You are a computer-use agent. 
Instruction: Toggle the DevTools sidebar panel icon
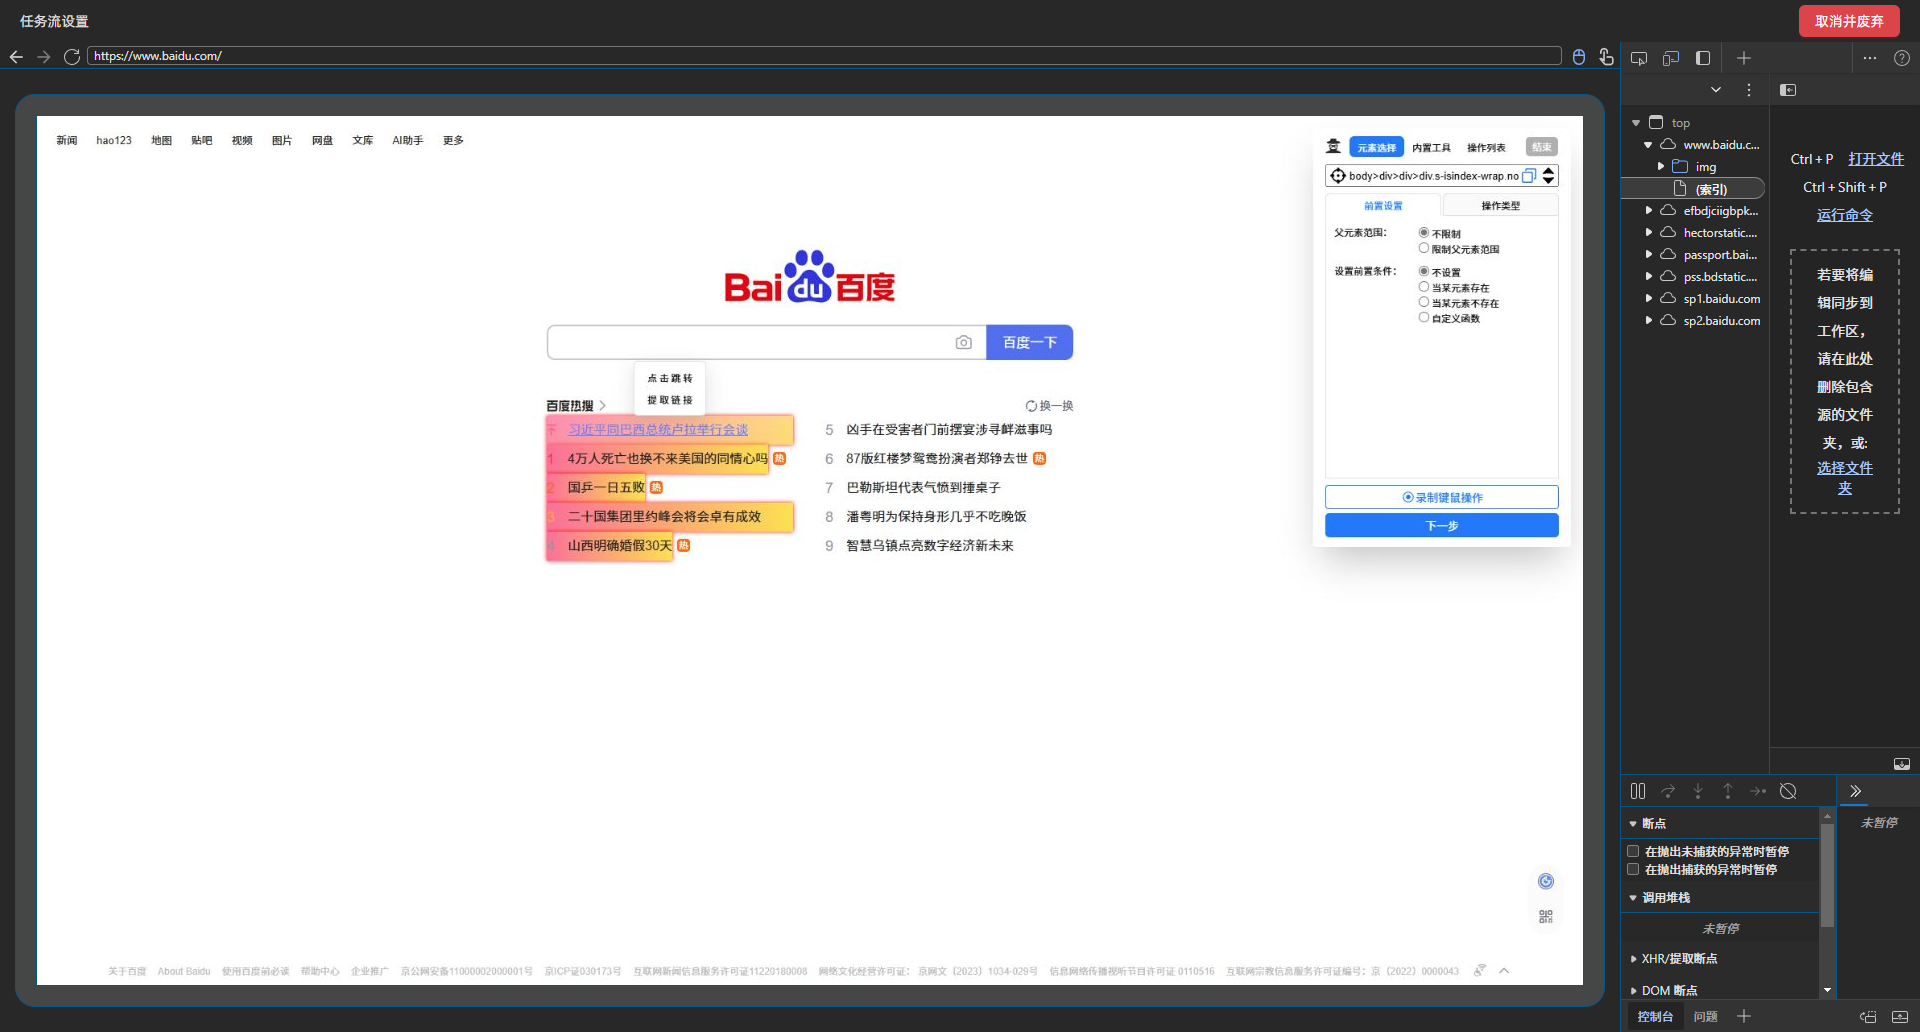click(x=1703, y=58)
